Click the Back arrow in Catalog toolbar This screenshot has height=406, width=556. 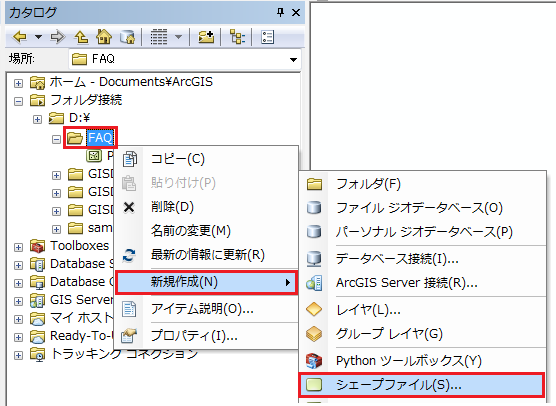20,37
